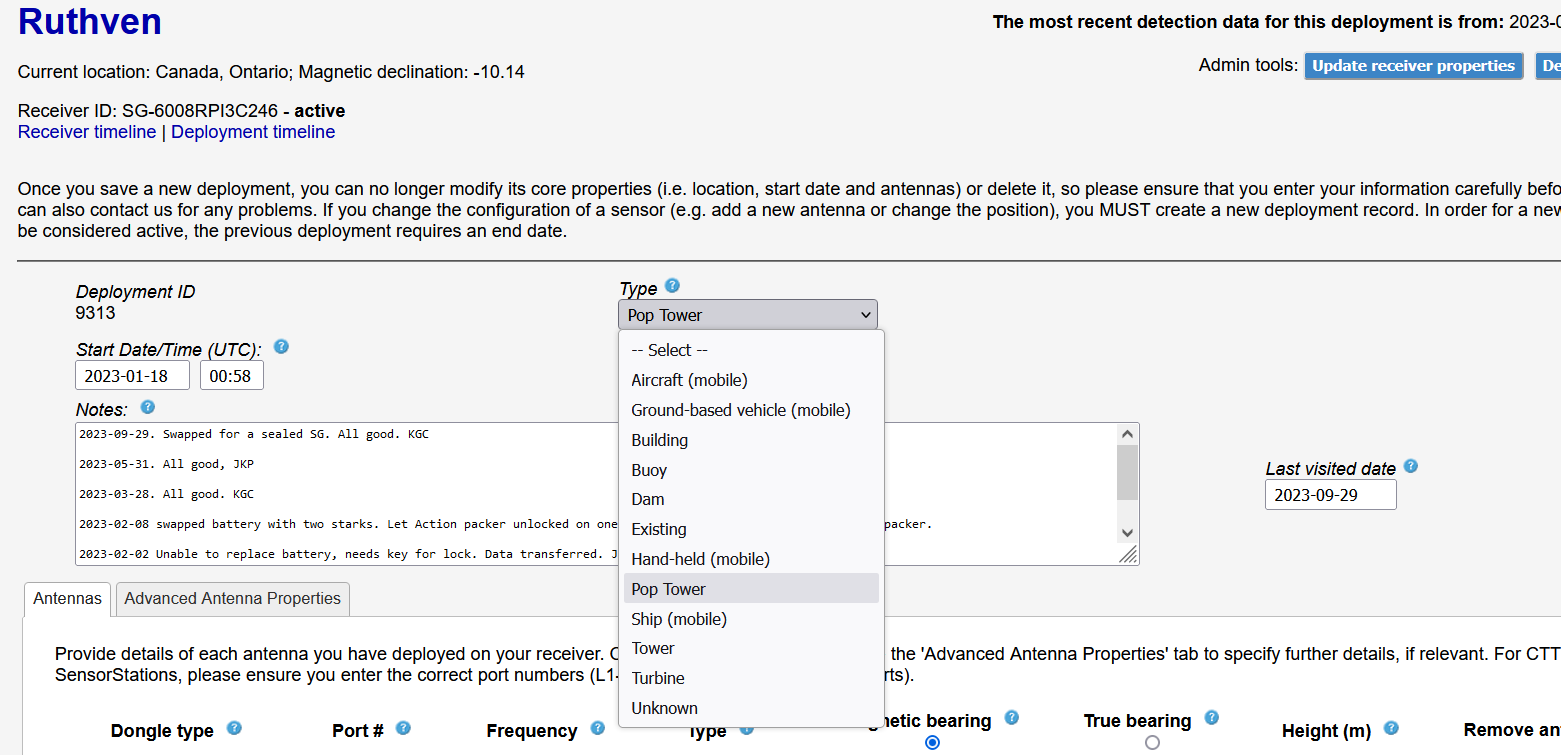The image size is (1561, 755).
Task: Open the Antennas tab
Action: [67, 598]
